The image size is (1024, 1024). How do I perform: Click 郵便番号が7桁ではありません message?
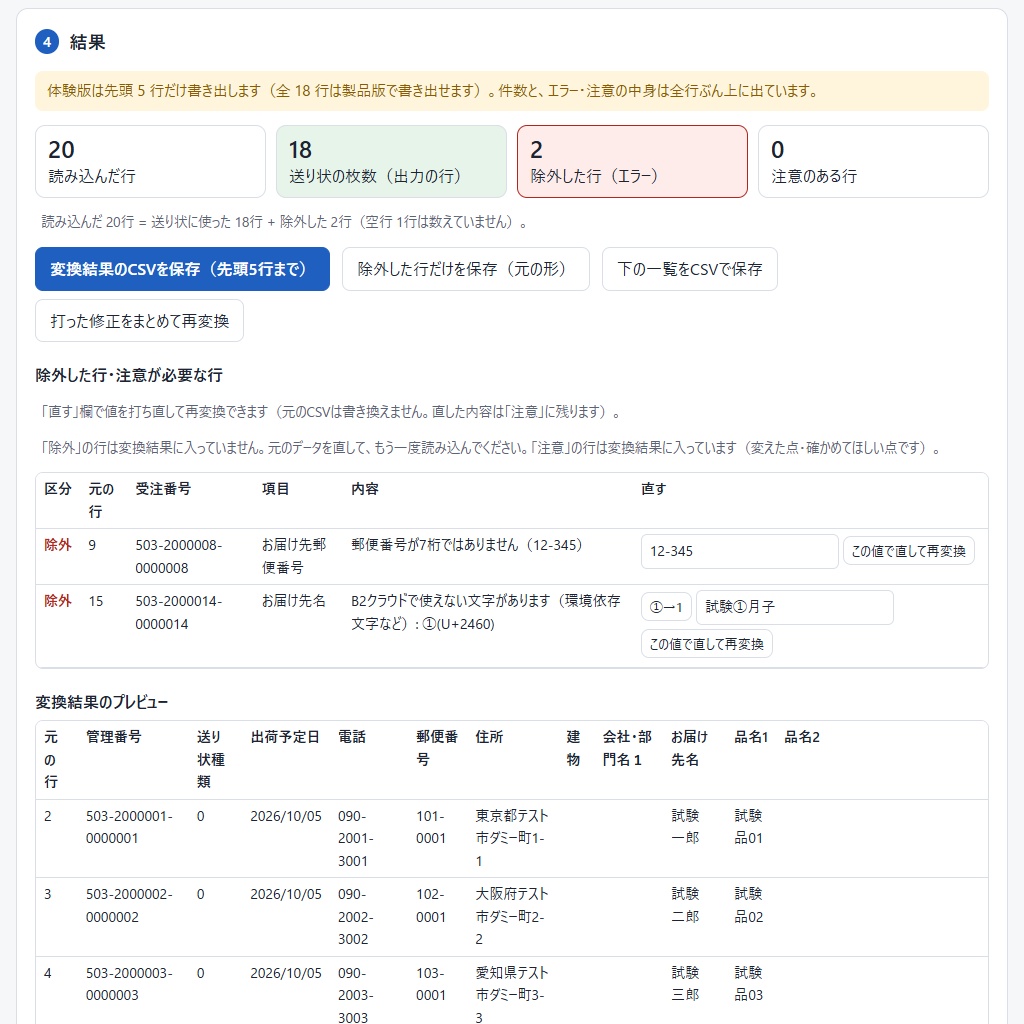[x=466, y=545]
